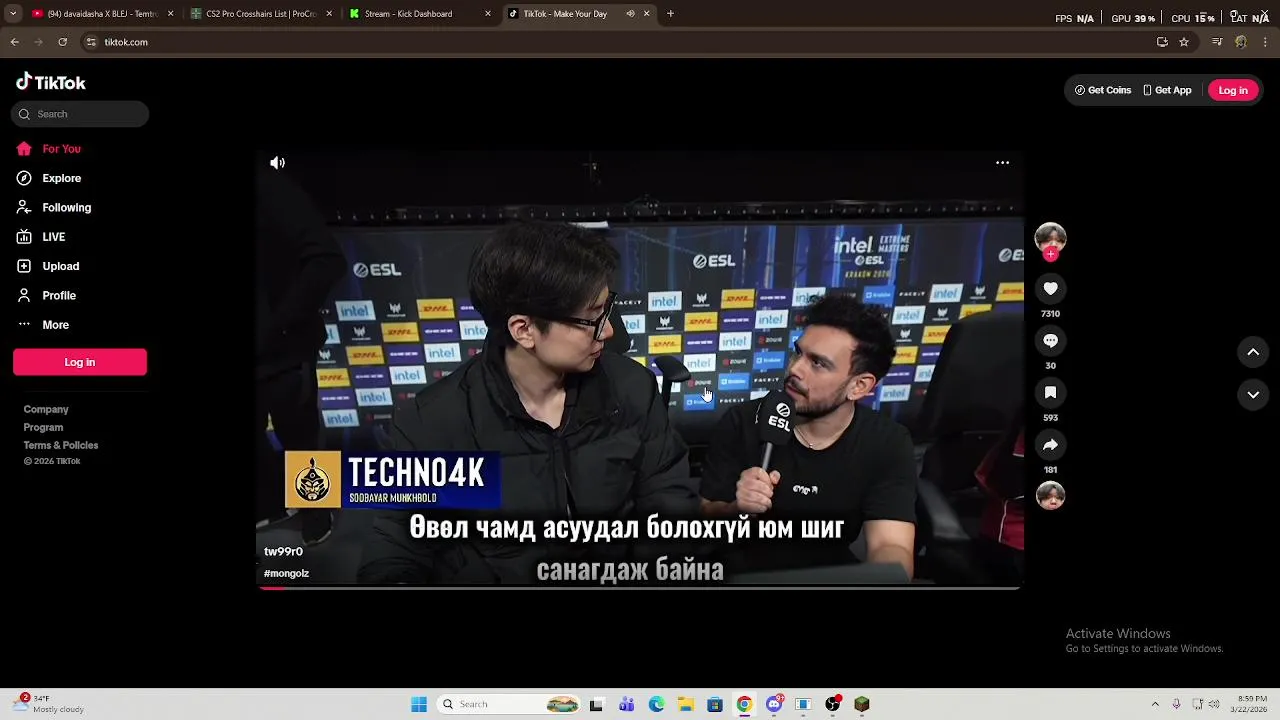Bookmark the video with the save icon

pos(1050,393)
